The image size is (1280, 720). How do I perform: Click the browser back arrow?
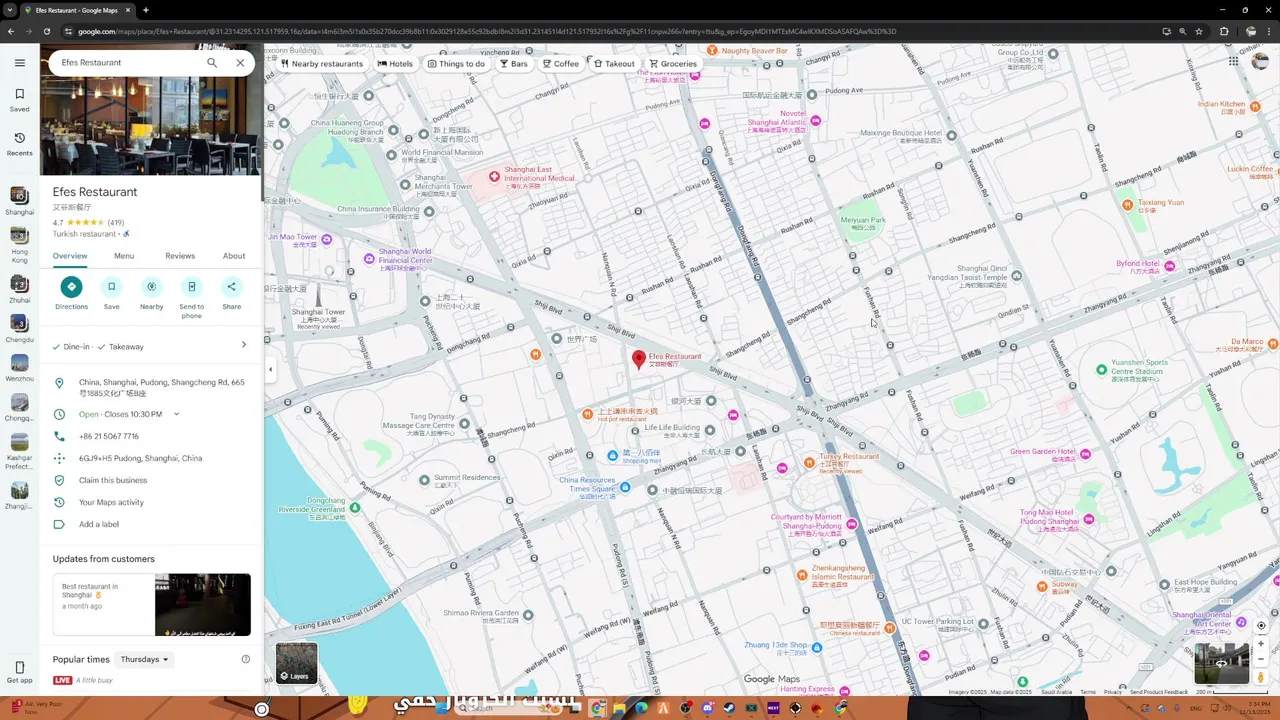tap(11, 31)
